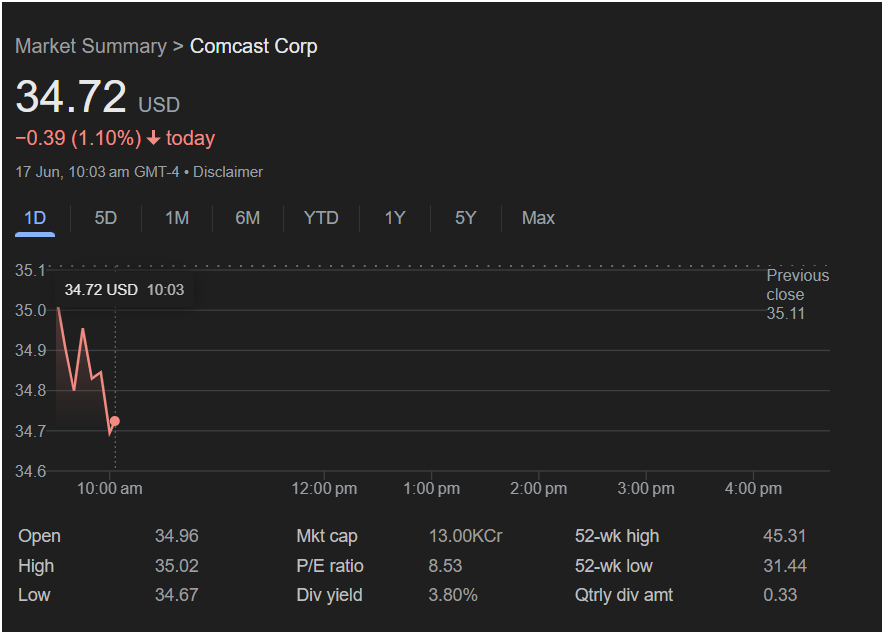Click the 35.0 y-axis label
Image resolution: width=884 pixels, height=634 pixels.
click(30, 311)
